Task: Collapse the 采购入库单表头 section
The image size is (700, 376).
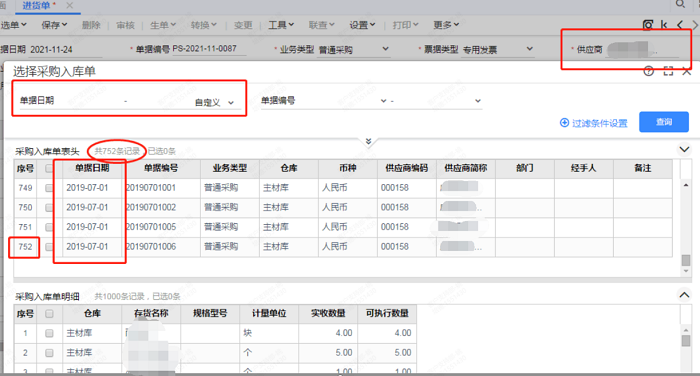Action: point(684,150)
